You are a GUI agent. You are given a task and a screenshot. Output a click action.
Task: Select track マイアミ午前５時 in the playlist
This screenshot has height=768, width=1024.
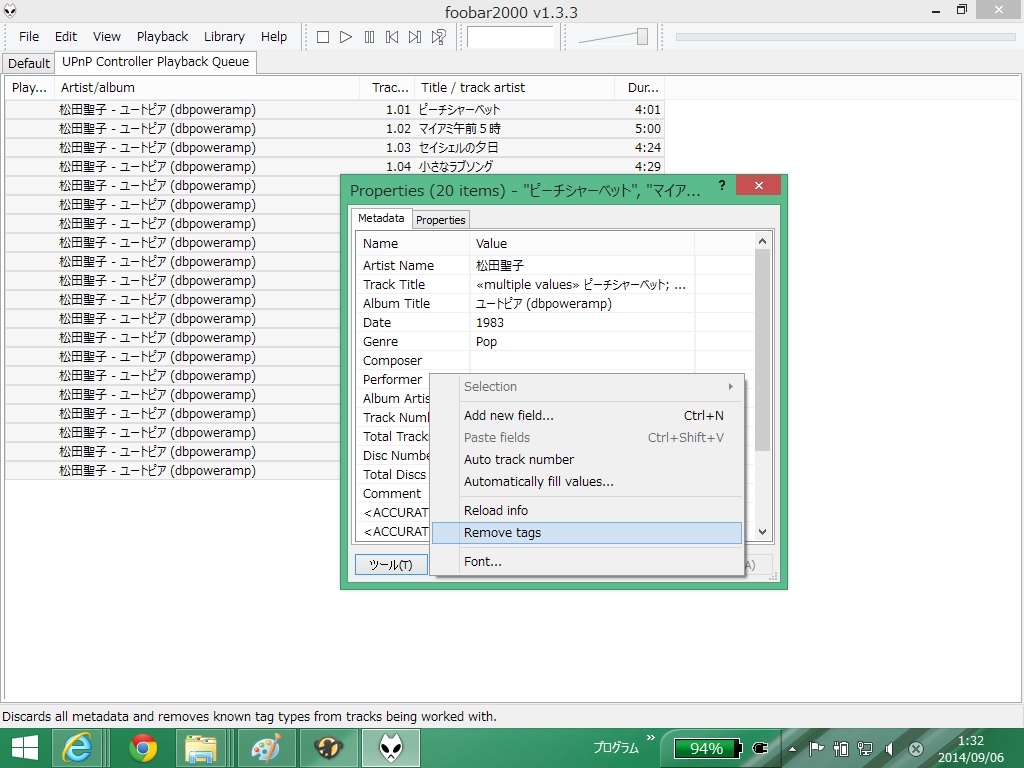[459, 129]
